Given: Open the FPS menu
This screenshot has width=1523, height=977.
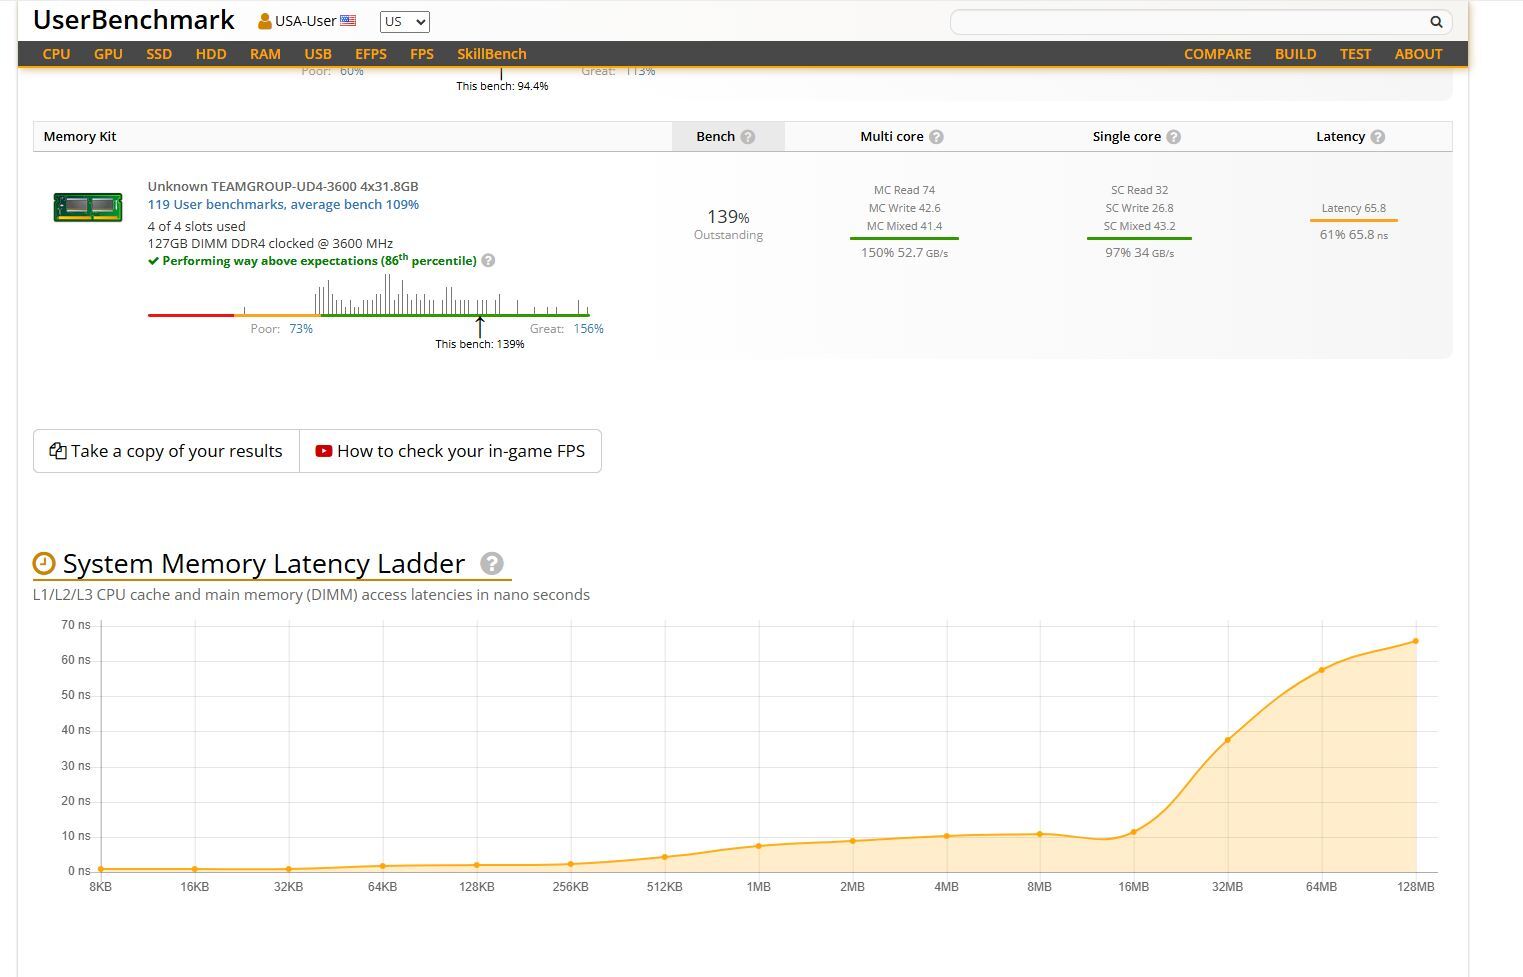Looking at the screenshot, I should [422, 54].
